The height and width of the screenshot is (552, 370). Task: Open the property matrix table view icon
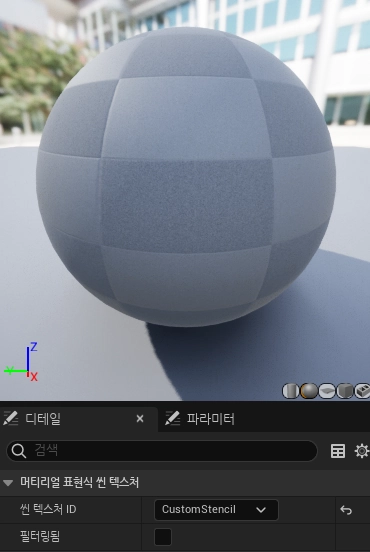tap(338, 451)
